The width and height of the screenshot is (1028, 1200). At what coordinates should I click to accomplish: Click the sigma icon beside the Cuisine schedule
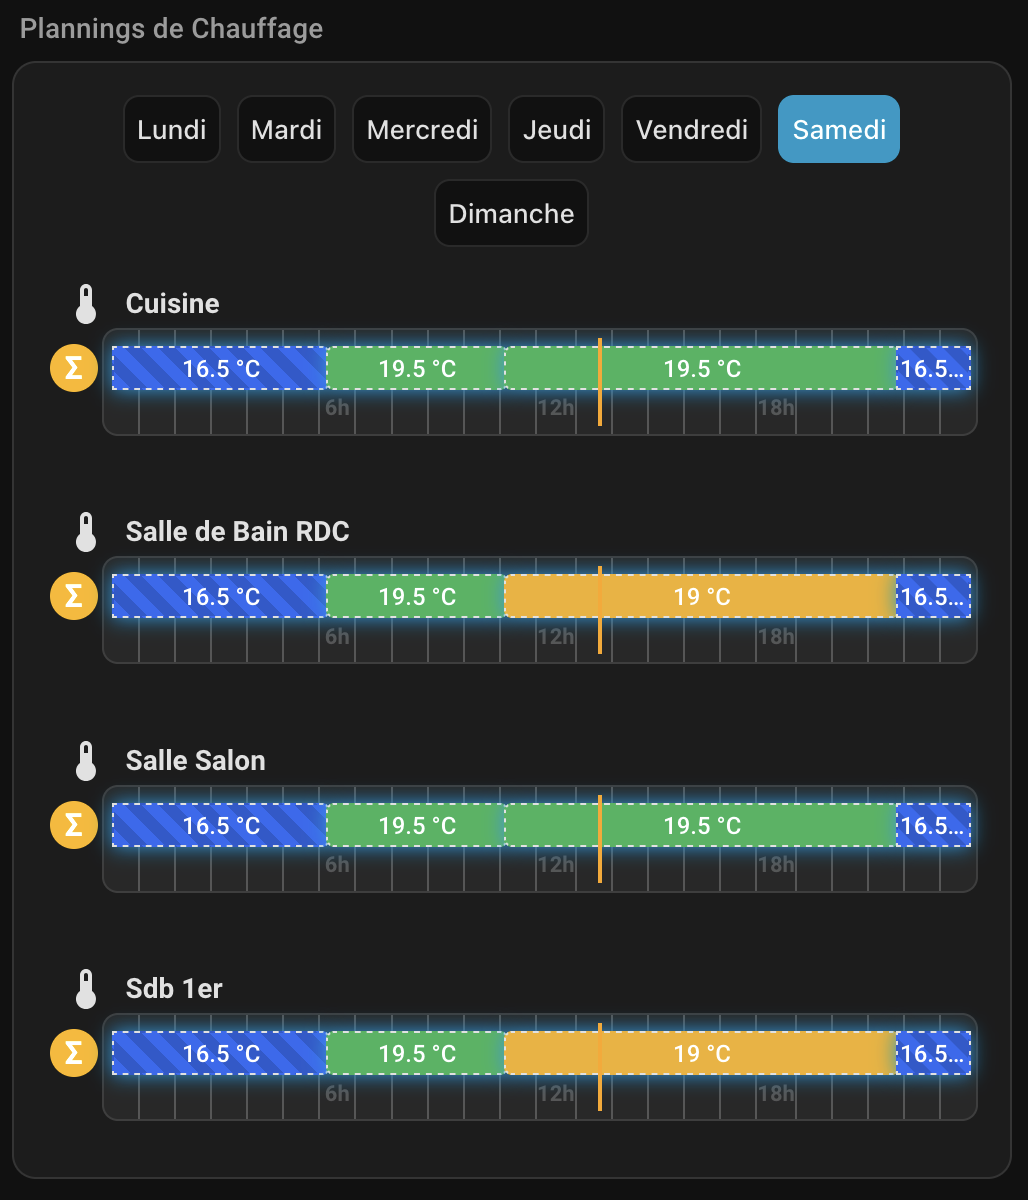pos(74,368)
